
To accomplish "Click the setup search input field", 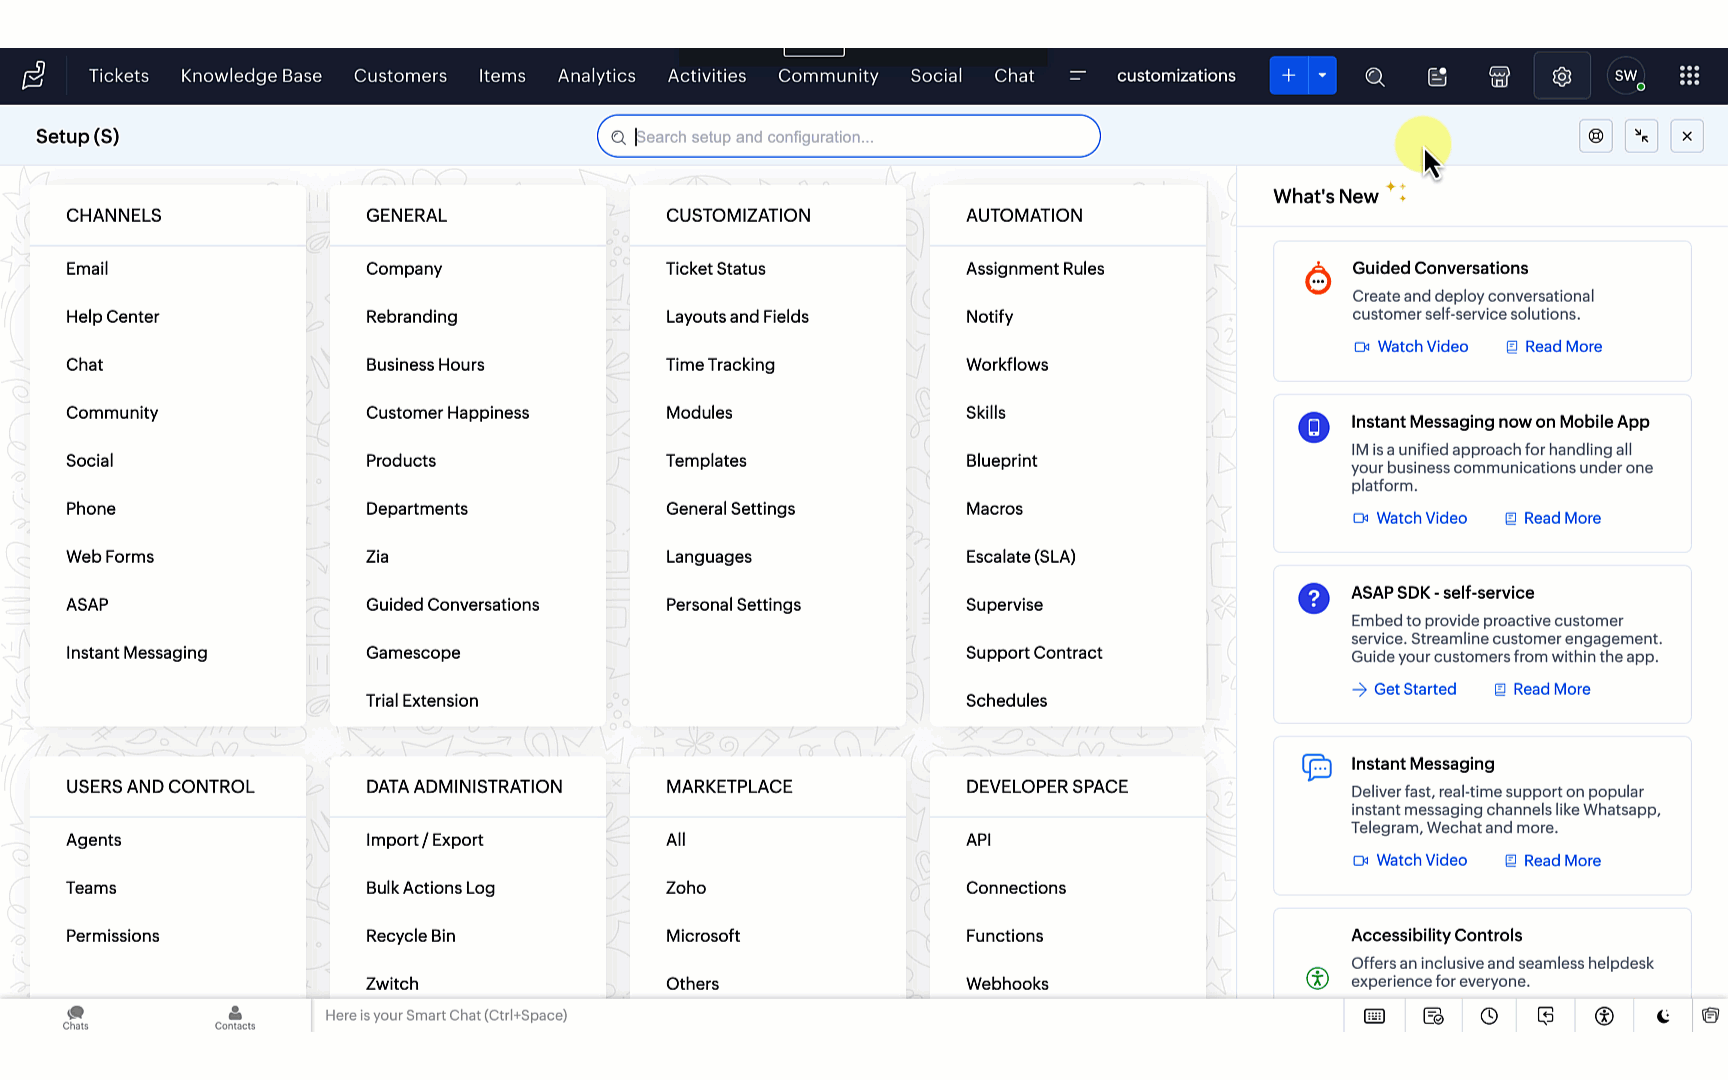I will 849,137.
